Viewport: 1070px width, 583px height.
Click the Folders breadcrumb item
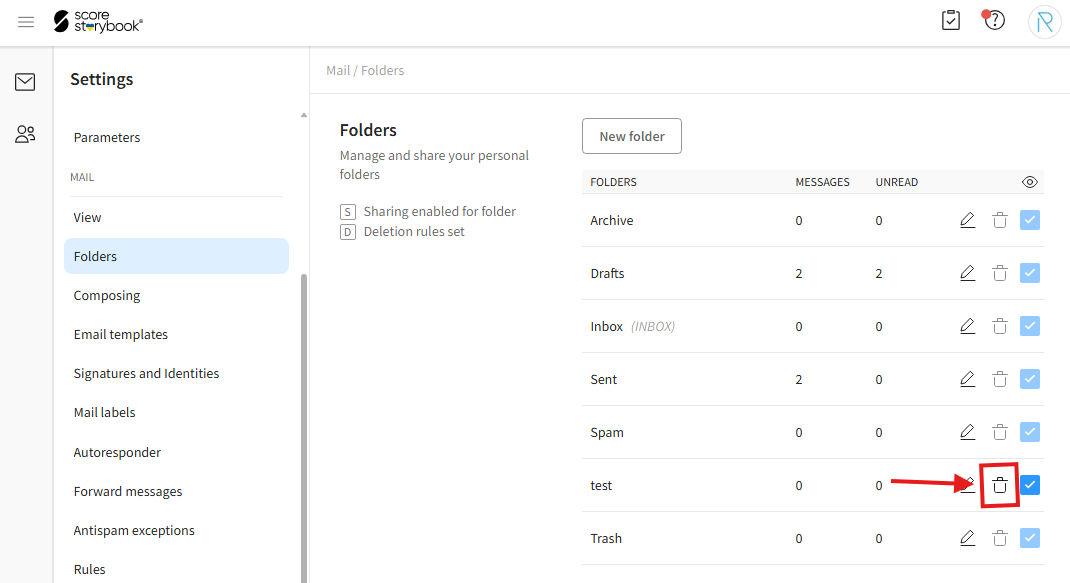(x=382, y=70)
